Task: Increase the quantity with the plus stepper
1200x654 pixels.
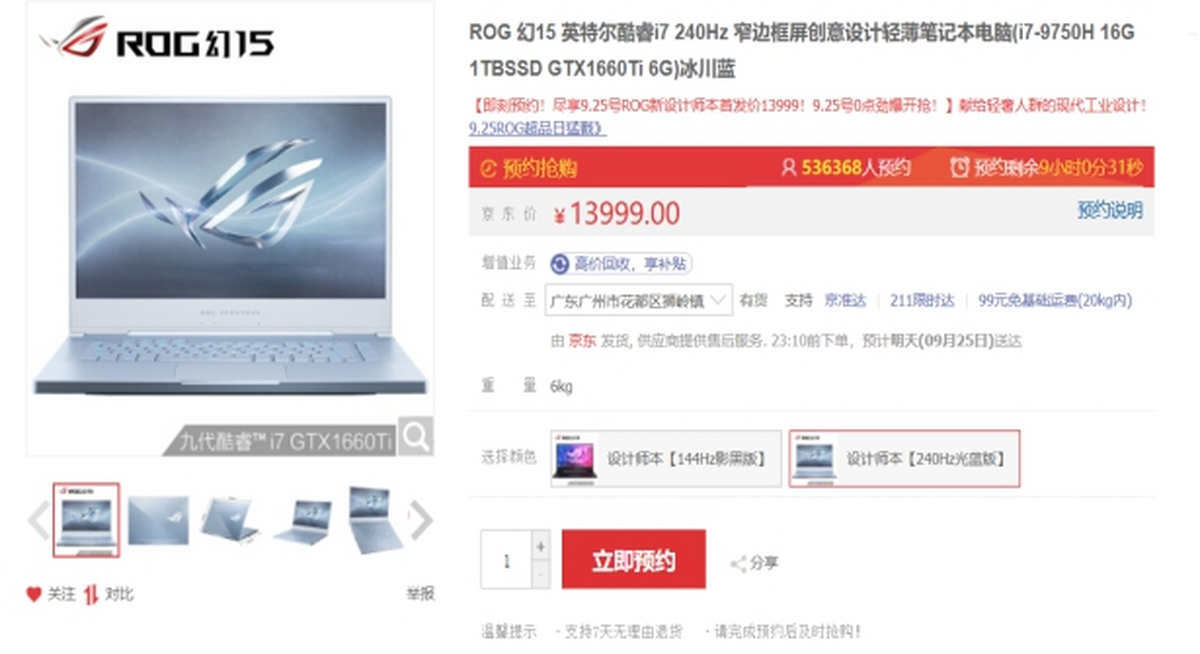Action: (x=541, y=547)
